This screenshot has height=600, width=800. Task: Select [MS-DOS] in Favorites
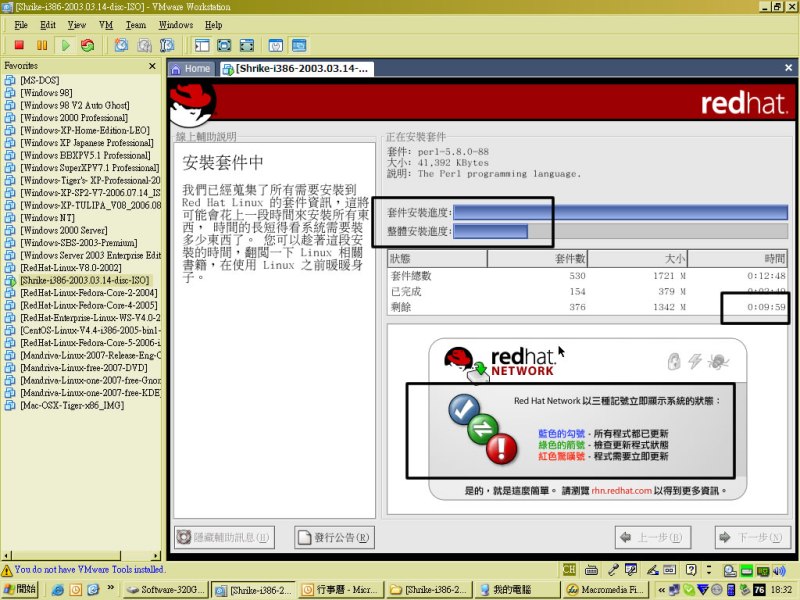click(39, 80)
